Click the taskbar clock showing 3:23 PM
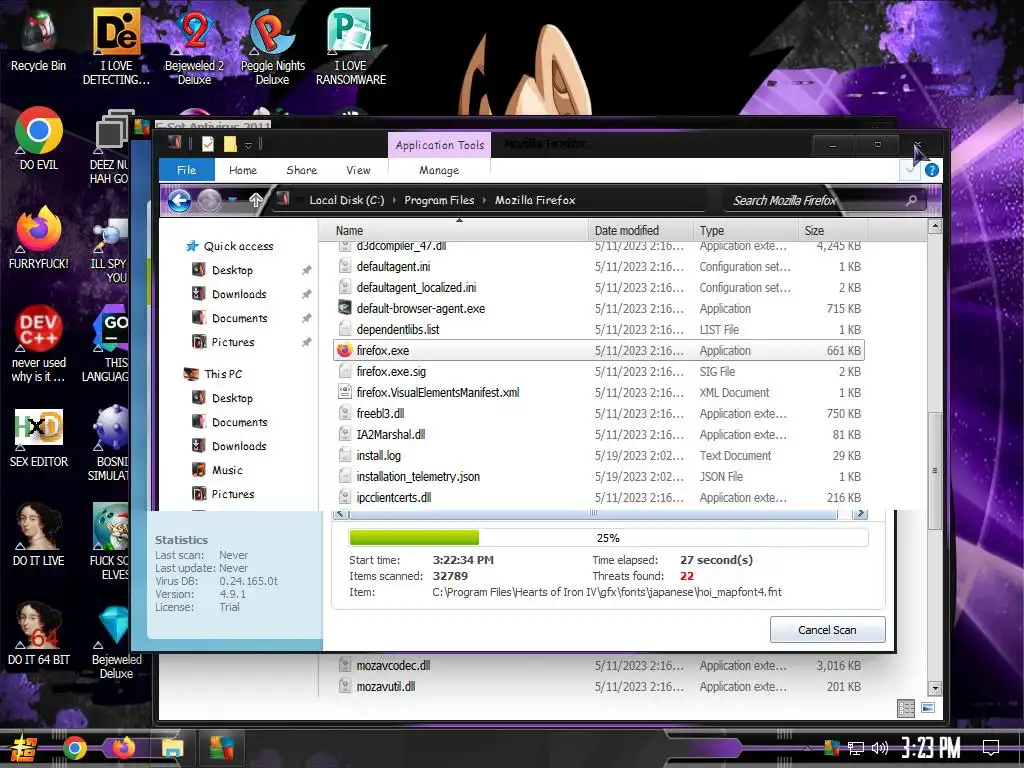This screenshot has width=1024, height=768. click(931, 748)
